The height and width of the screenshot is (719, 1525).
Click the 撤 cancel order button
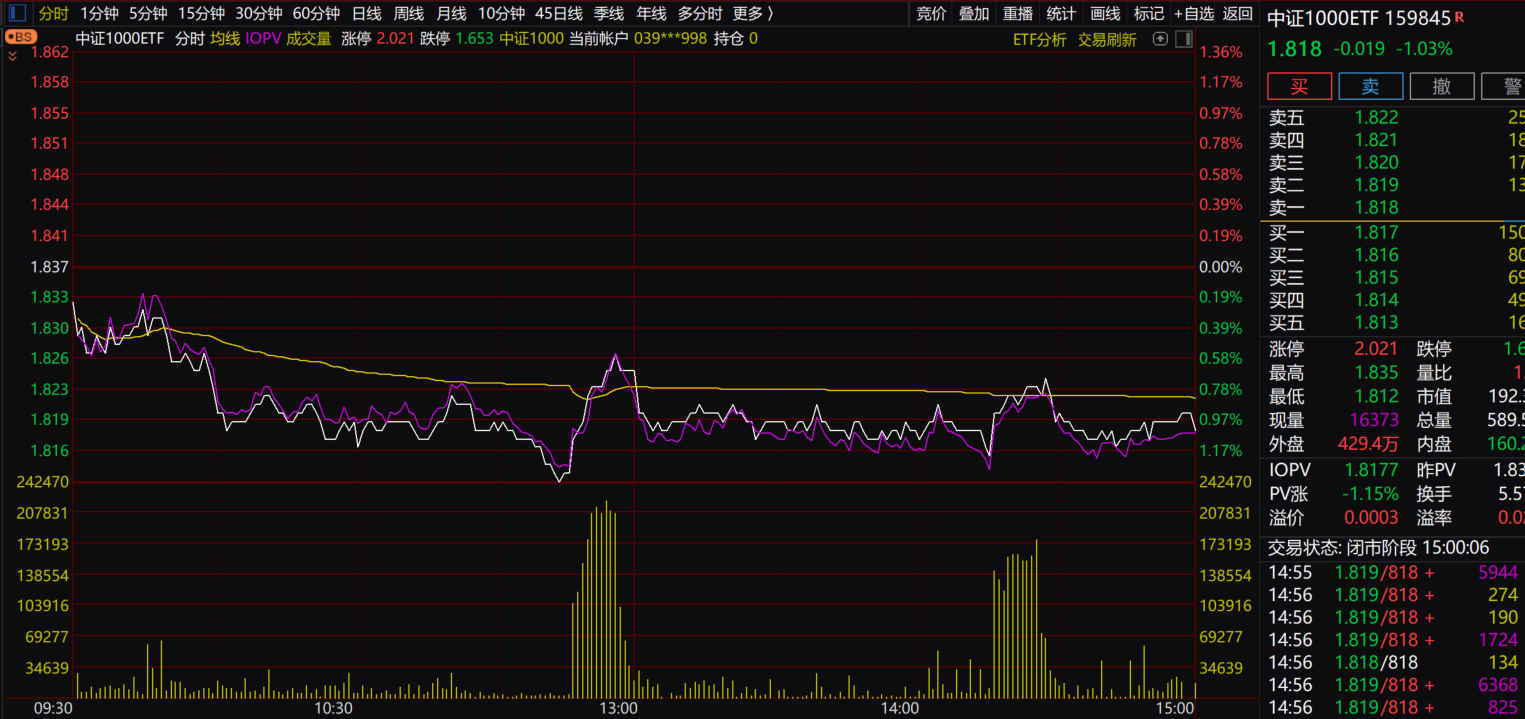1441,86
